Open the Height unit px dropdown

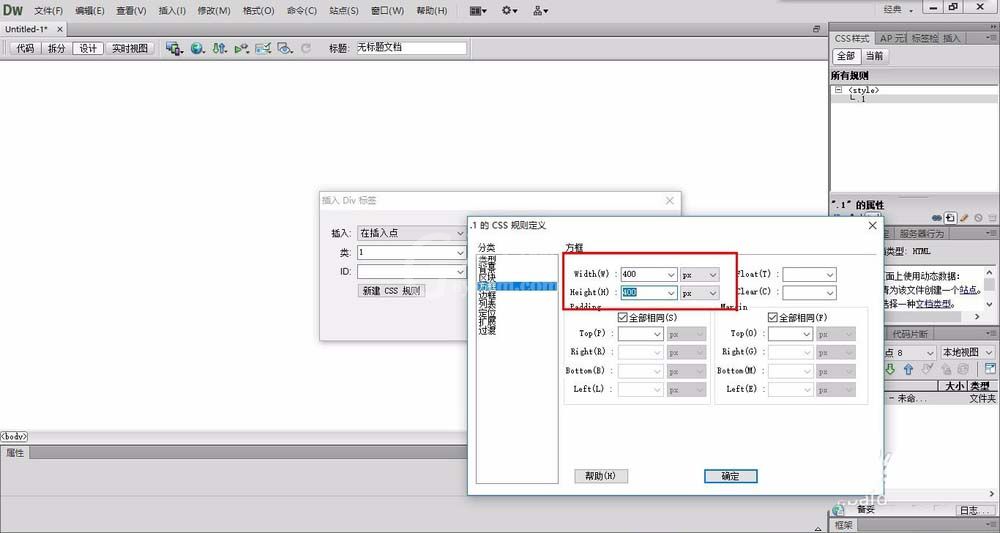click(x=700, y=293)
